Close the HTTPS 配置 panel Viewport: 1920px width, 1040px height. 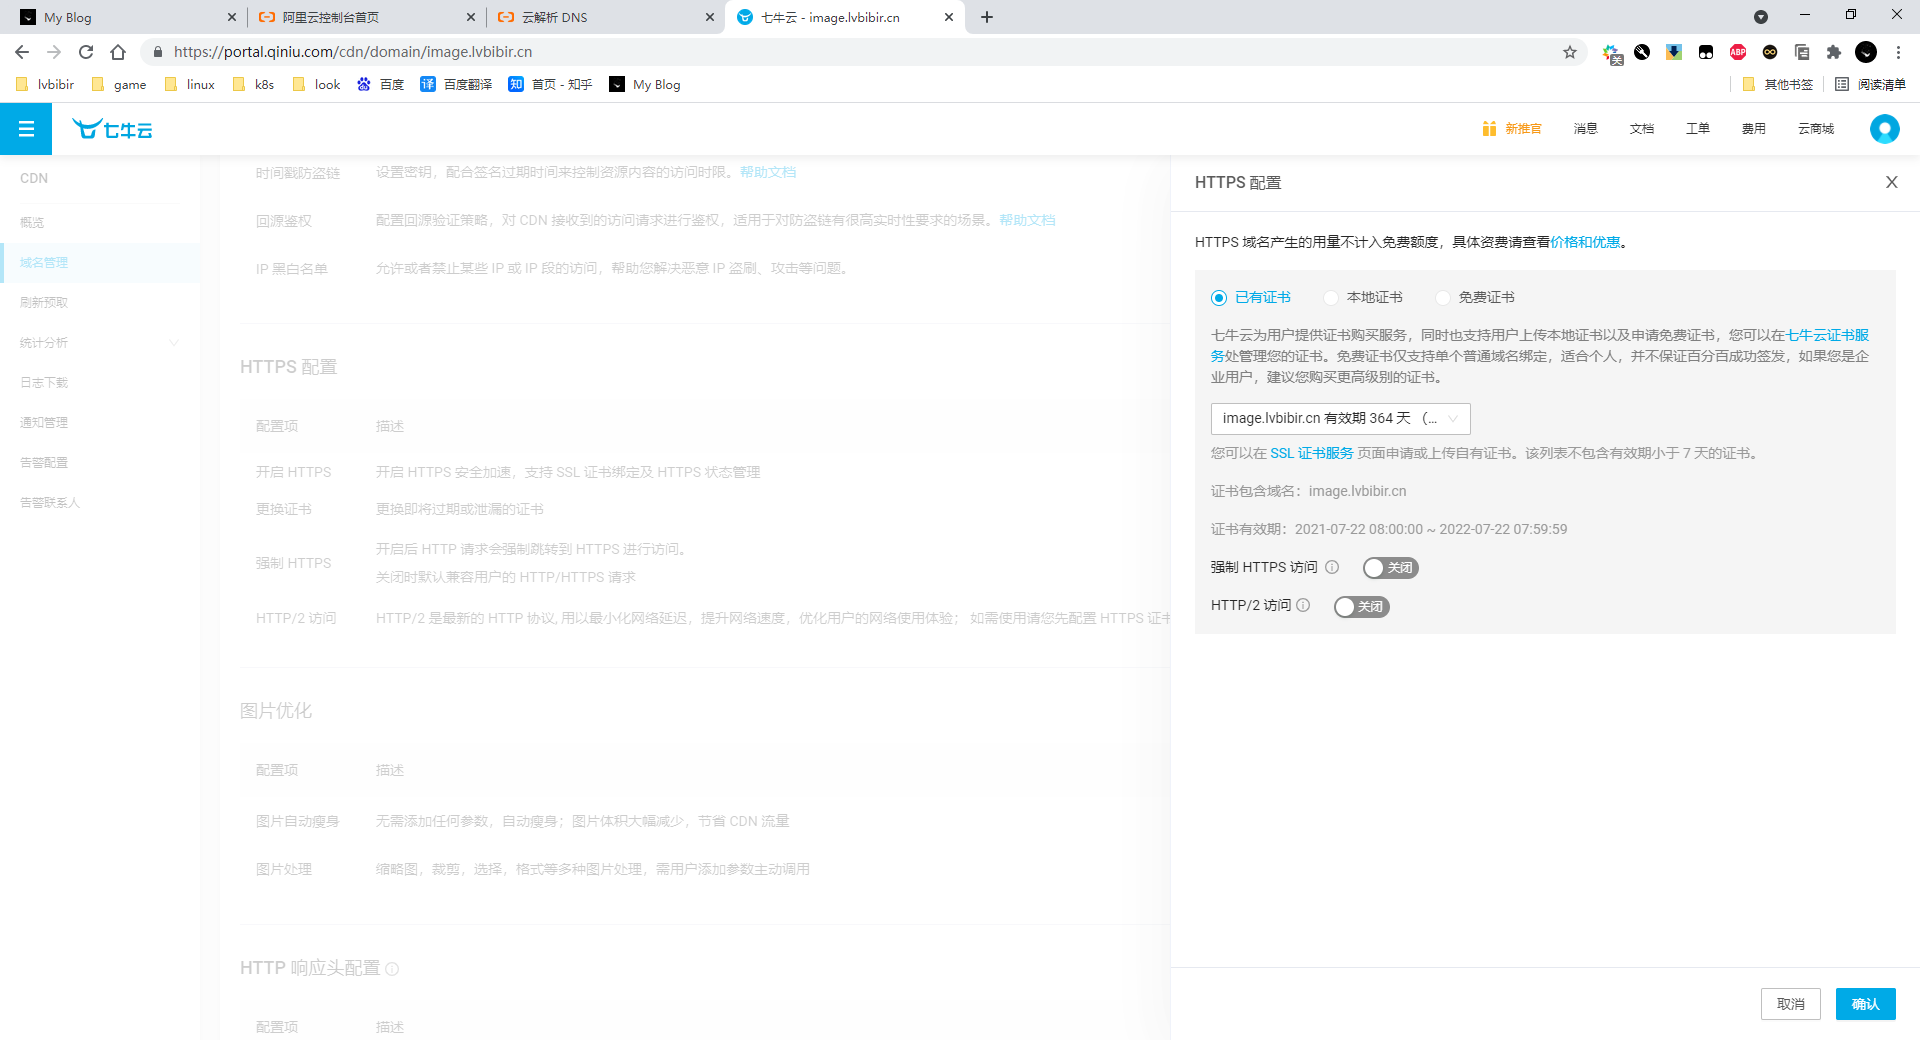coord(1891,182)
